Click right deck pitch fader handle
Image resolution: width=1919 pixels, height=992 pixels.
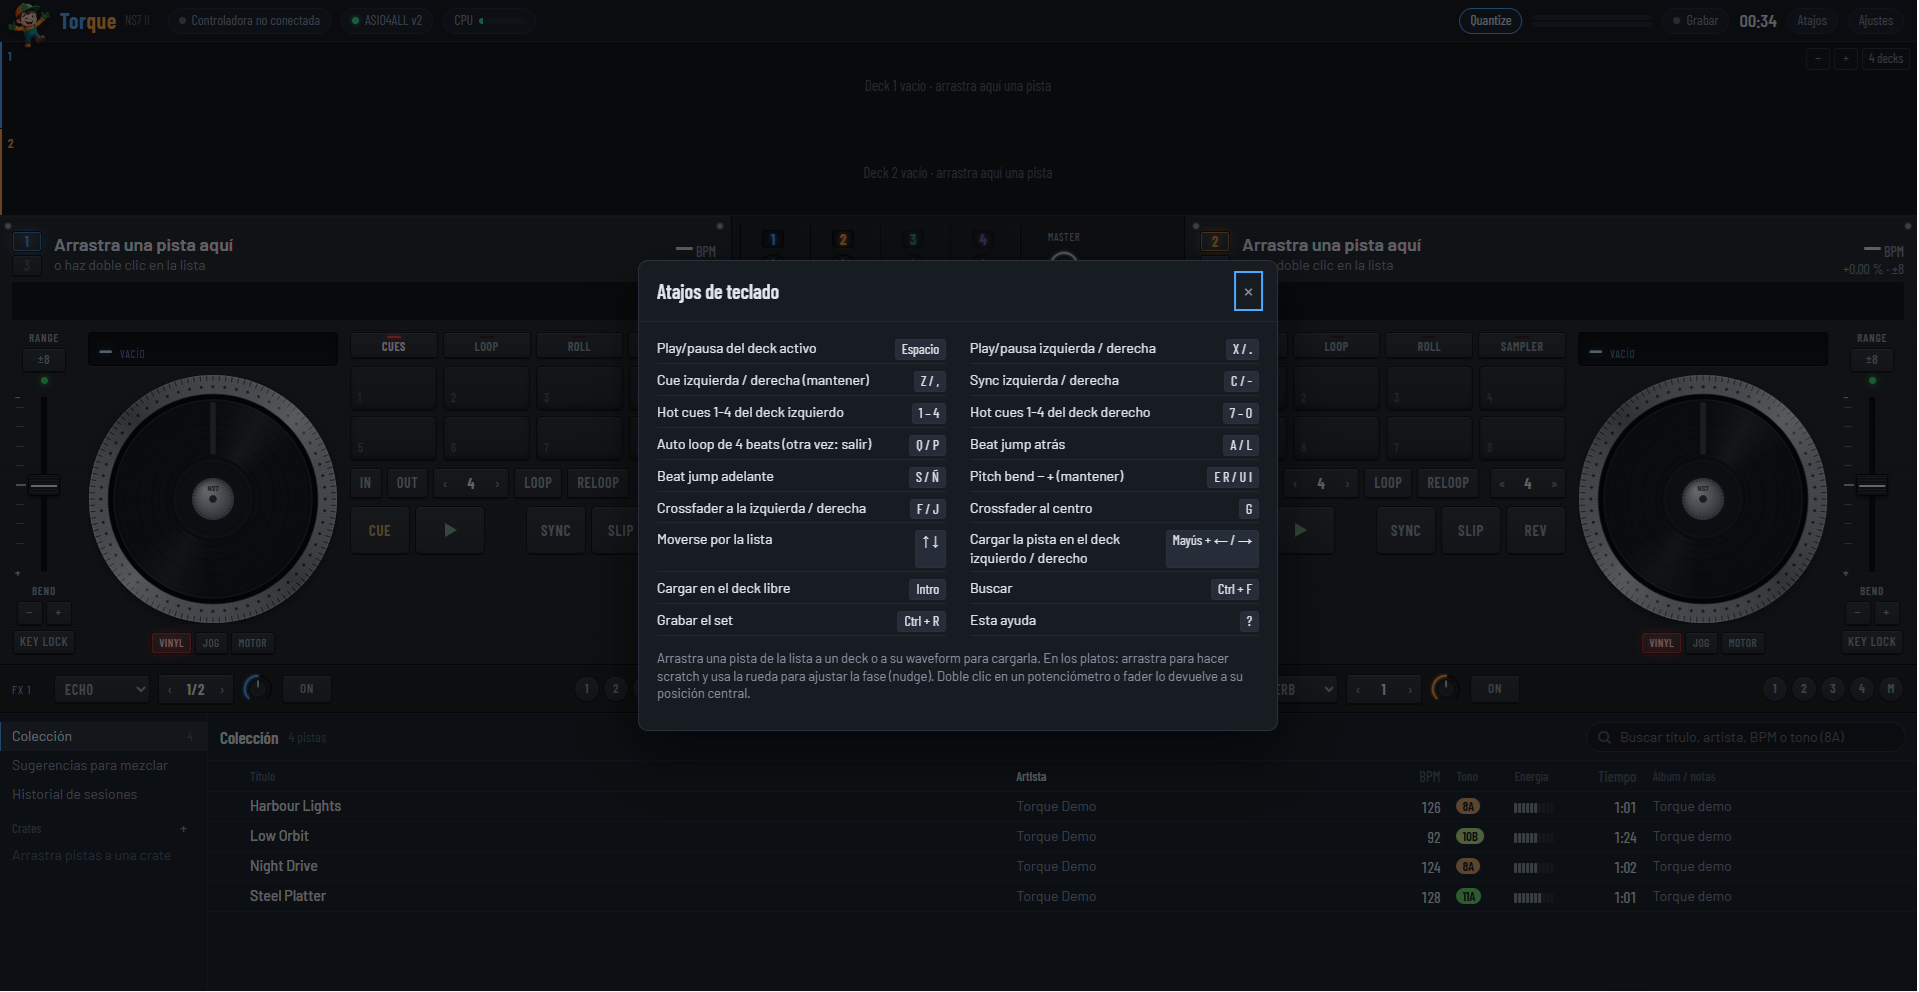[1872, 486]
